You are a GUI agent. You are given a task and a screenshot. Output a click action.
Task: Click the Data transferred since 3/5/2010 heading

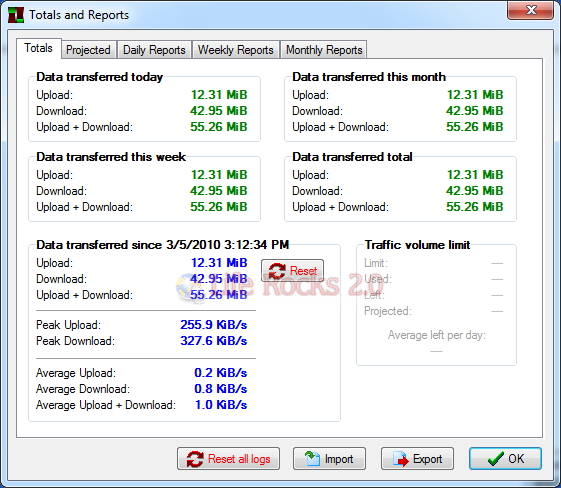coord(162,245)
